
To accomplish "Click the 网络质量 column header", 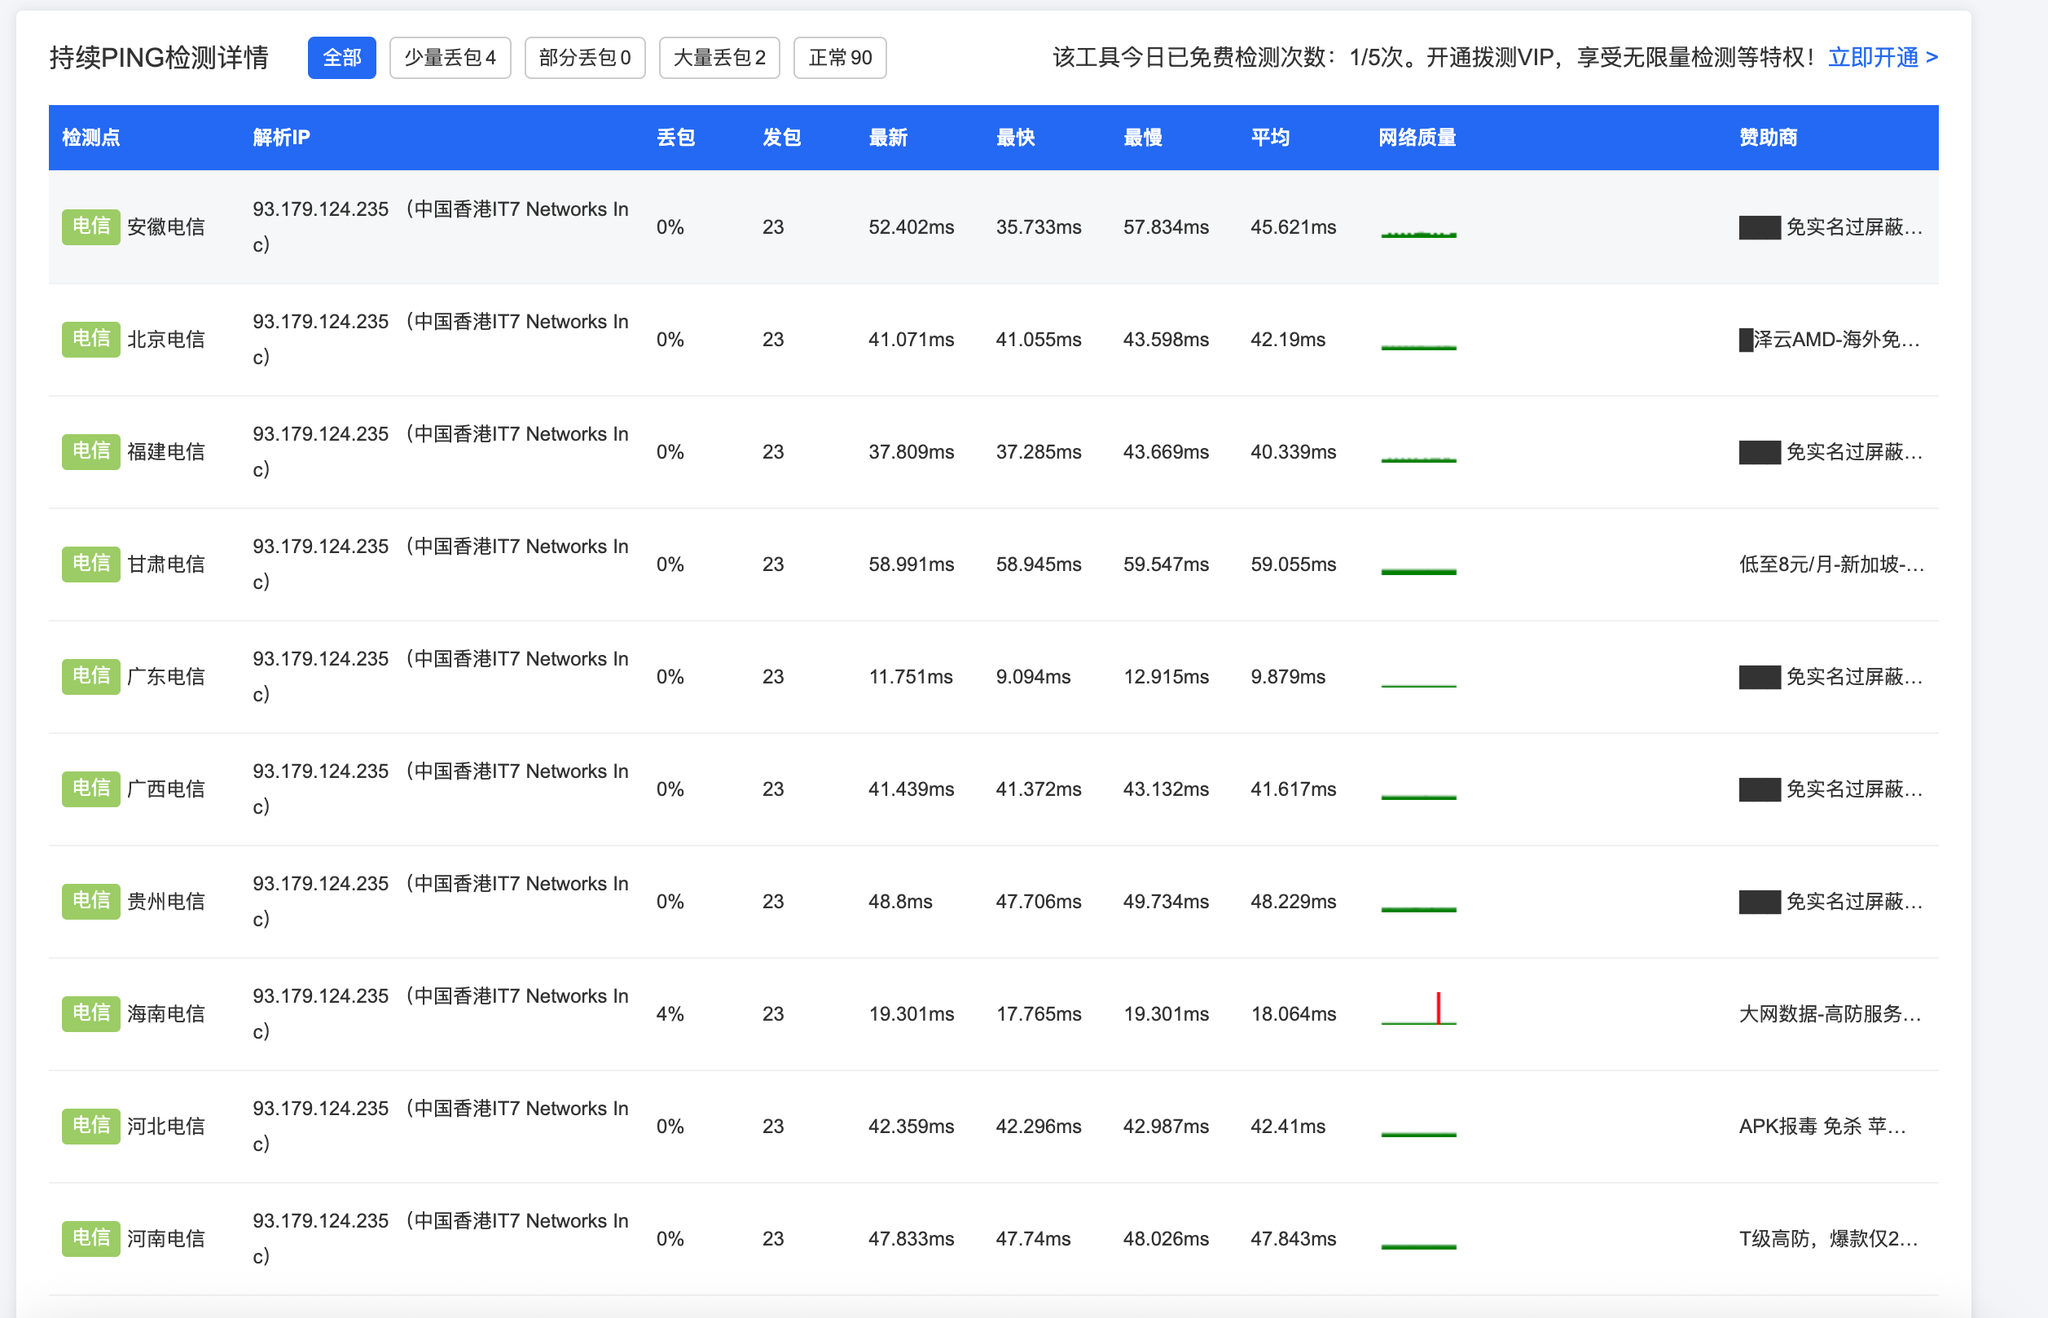I will (x=1417, y=138).
